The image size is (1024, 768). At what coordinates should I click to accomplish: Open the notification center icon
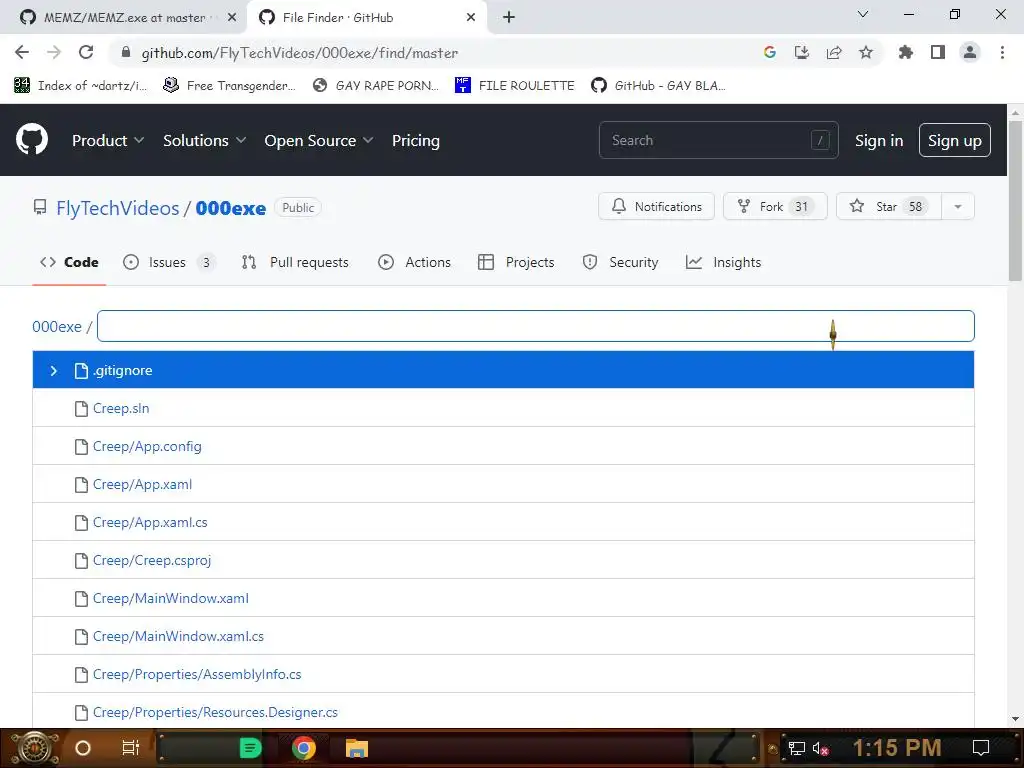(x=980, y=748)
